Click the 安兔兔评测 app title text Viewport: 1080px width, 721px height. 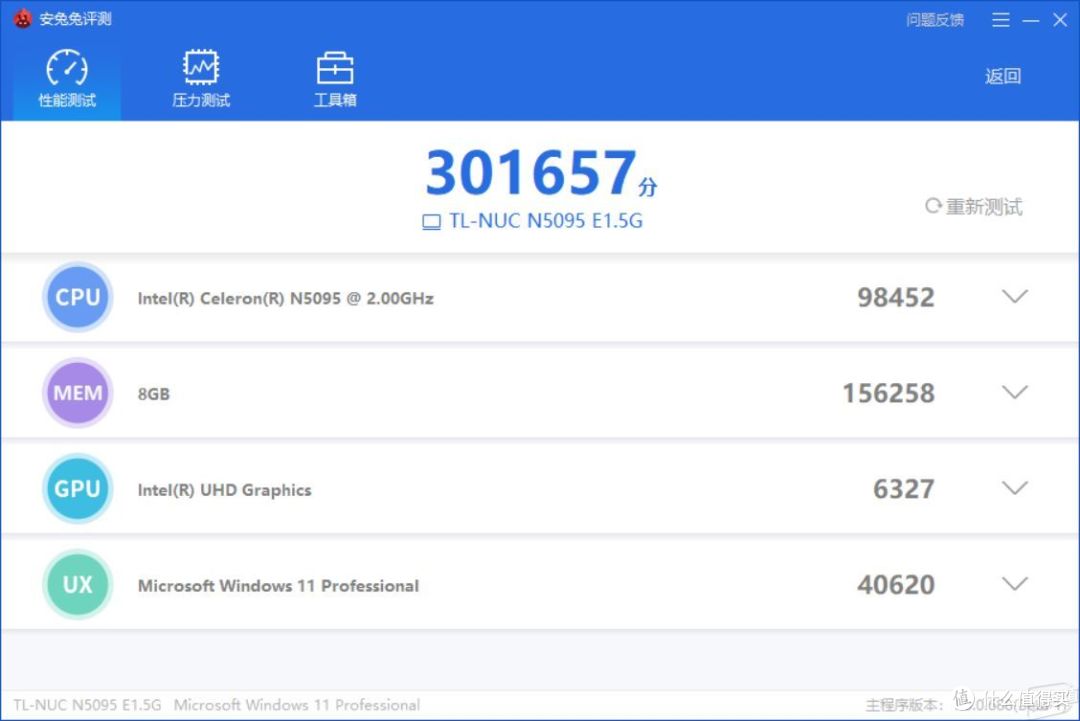75,19
